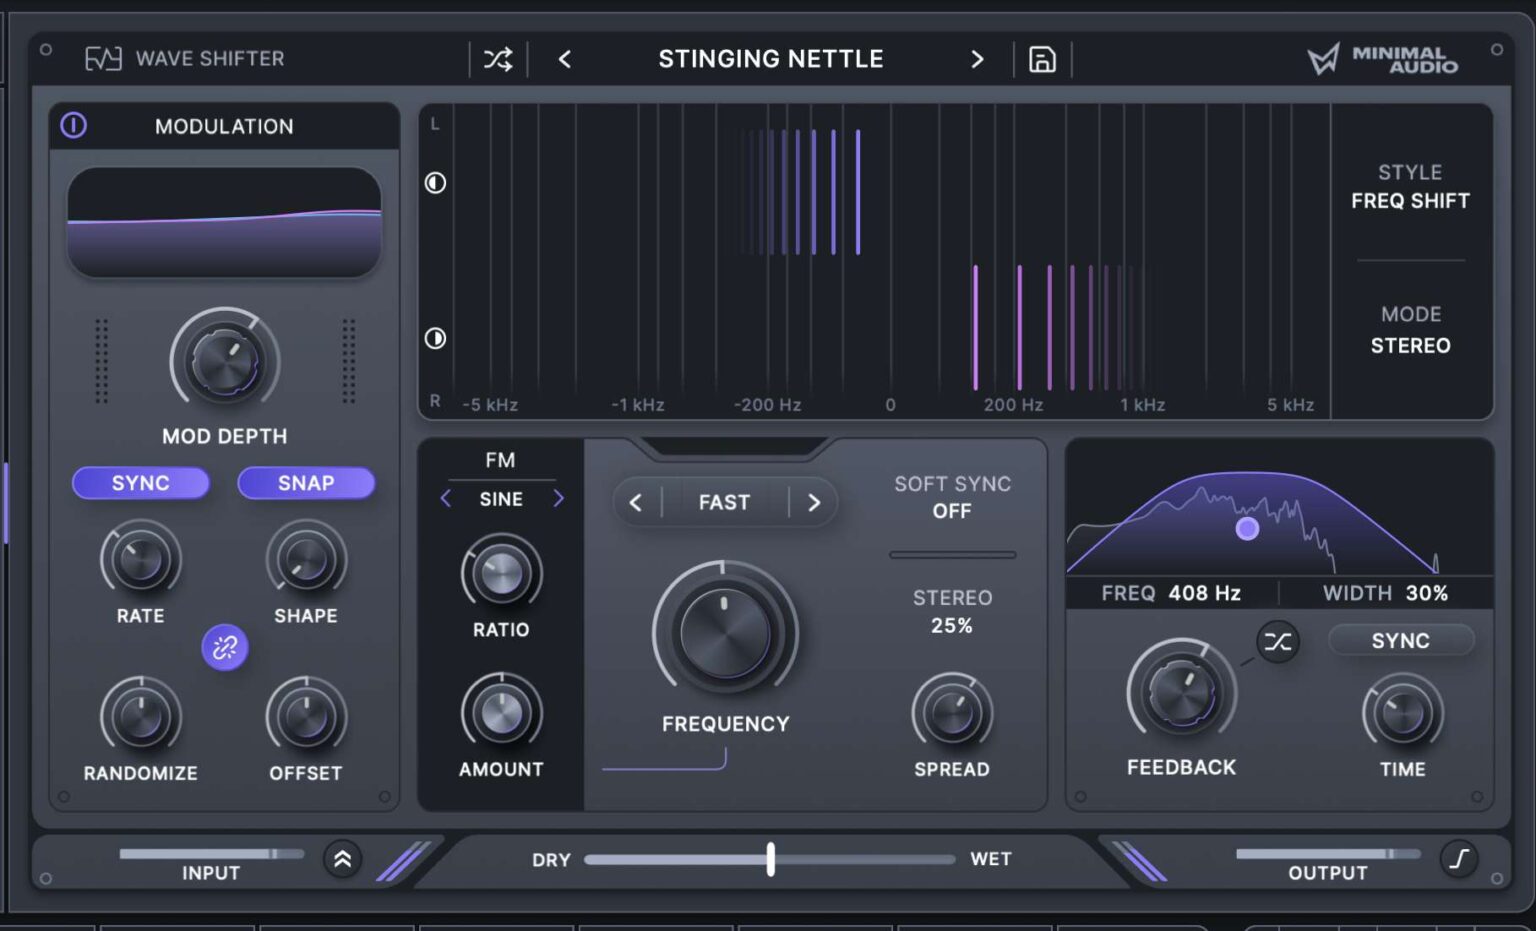Click the link icon between the modulation knobs
The image size is (1536, 931).
tap(225, 647)
